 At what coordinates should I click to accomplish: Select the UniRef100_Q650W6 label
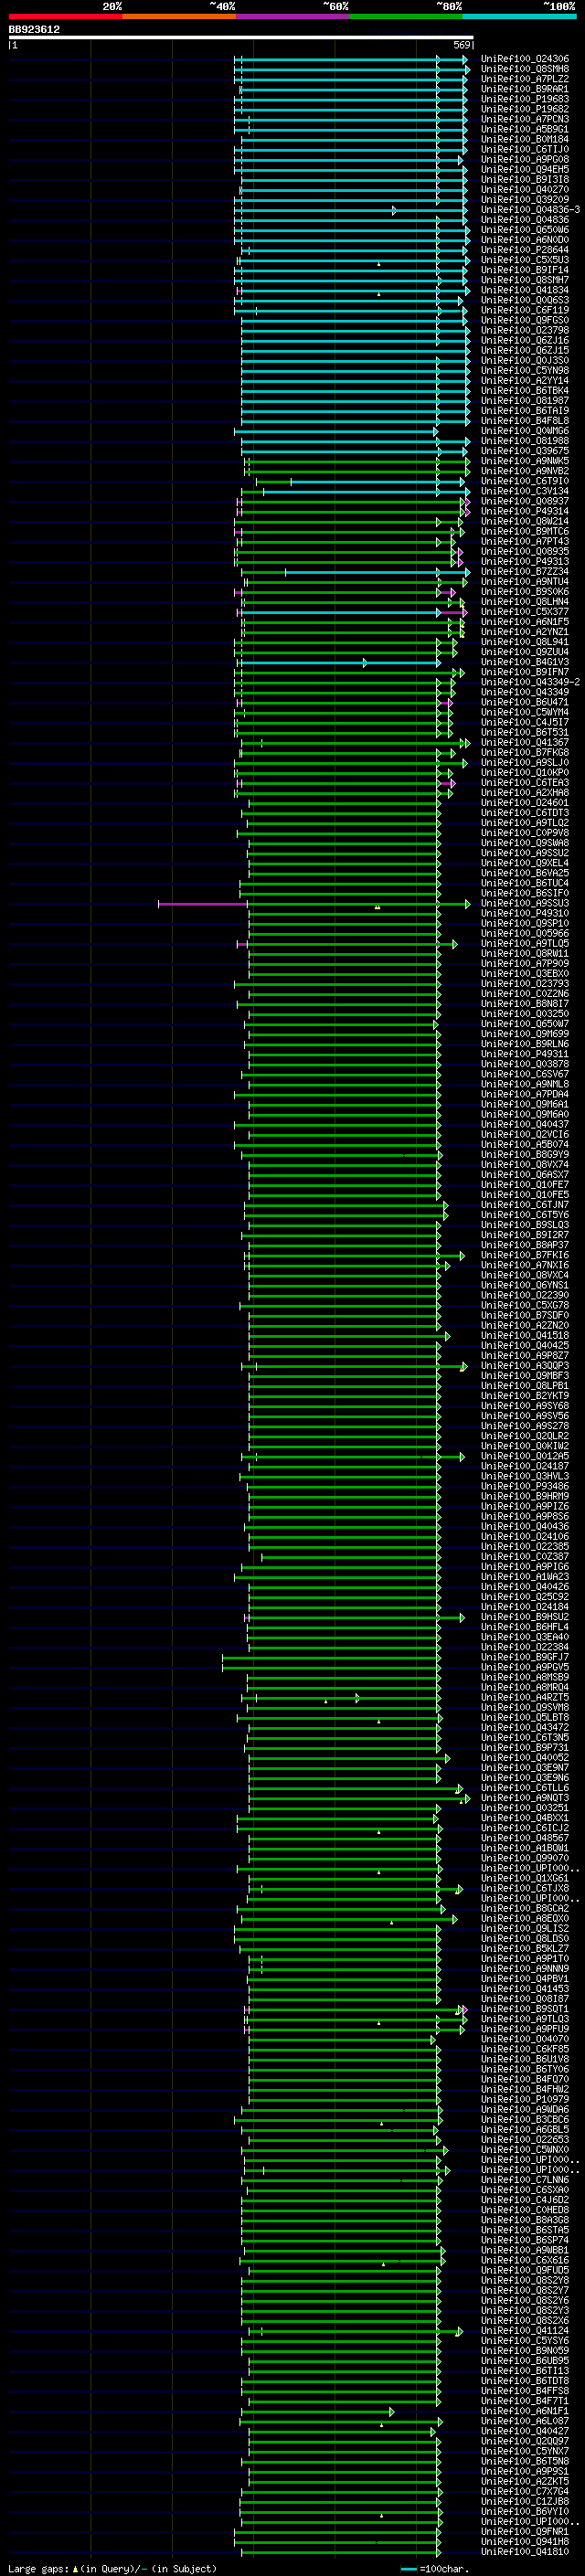pyautogui.click(x=525, y=230)
